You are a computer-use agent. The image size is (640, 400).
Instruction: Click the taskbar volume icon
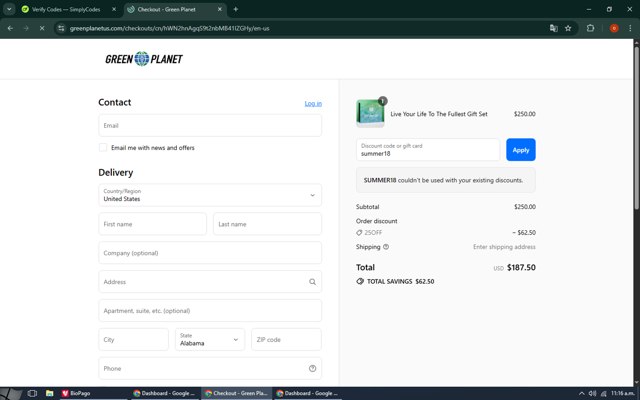coord(592,393)
